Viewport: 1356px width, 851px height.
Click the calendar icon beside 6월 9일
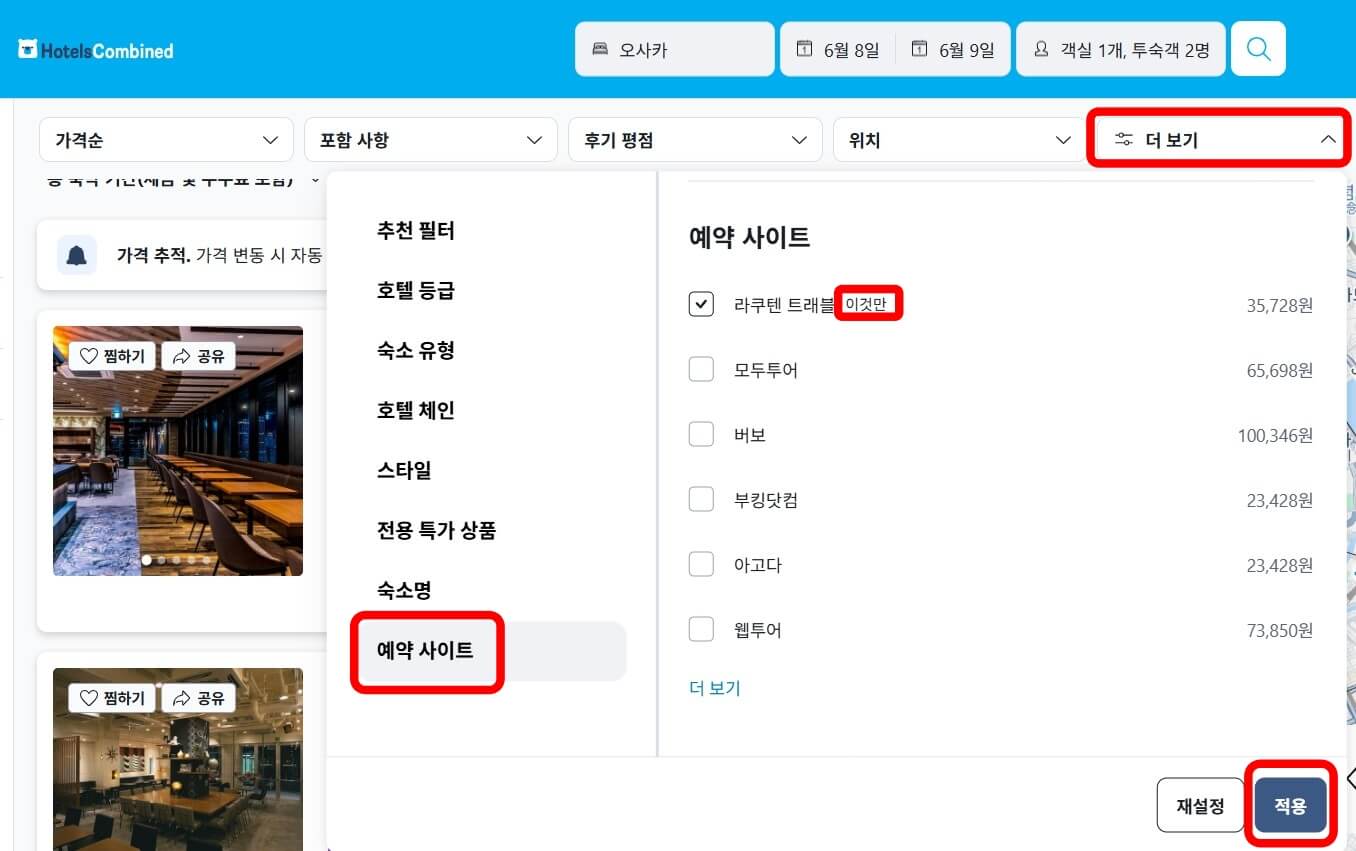(920, 49)
